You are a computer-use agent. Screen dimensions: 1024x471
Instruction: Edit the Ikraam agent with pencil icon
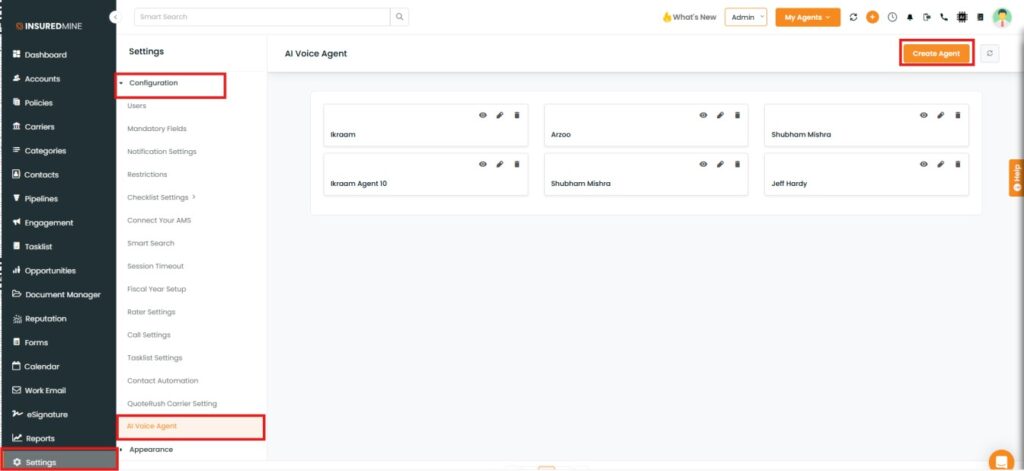[x=500, y=115]
